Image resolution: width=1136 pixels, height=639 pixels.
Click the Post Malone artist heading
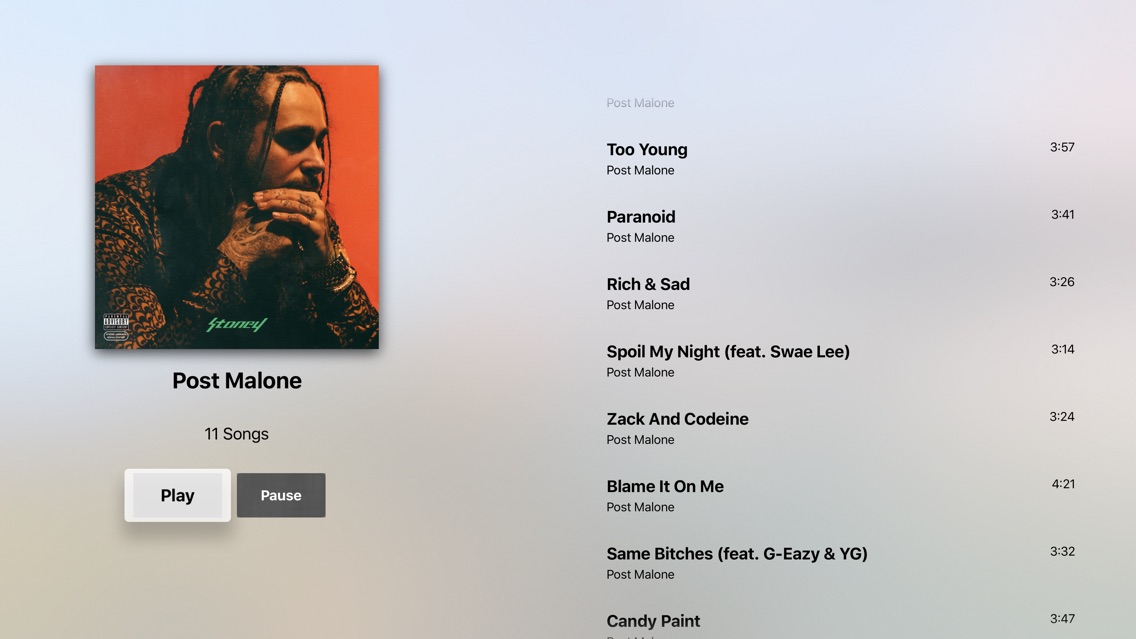[237, 380]
